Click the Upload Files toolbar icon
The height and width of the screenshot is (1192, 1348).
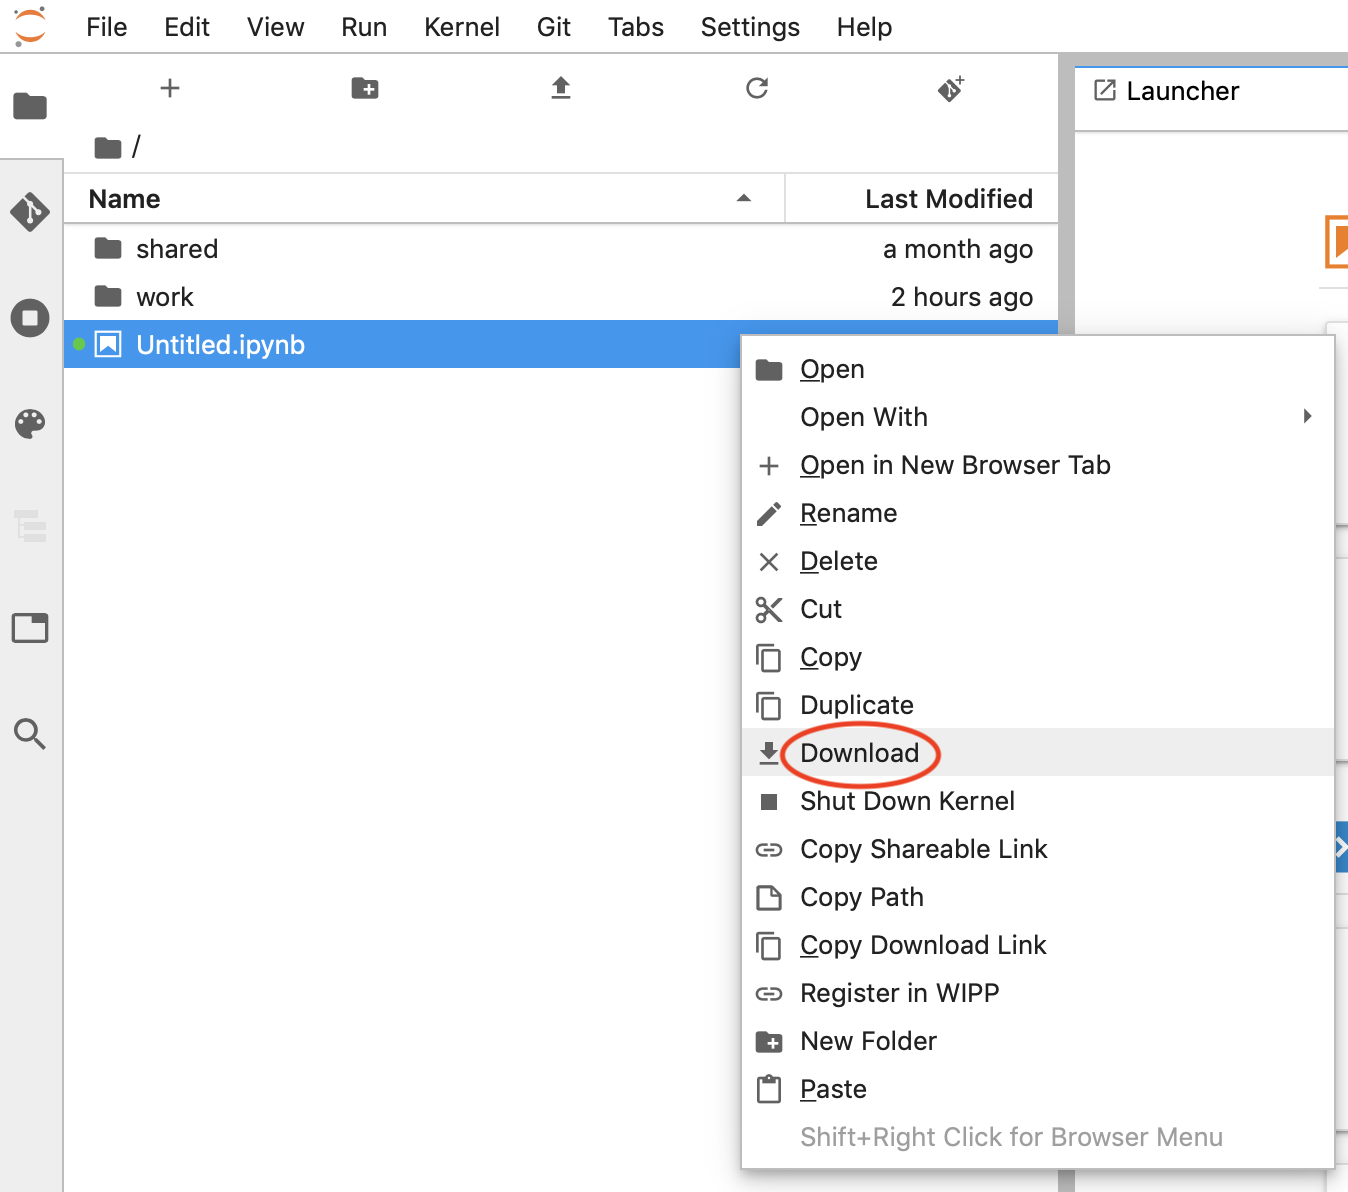click(x=561, y=88)
